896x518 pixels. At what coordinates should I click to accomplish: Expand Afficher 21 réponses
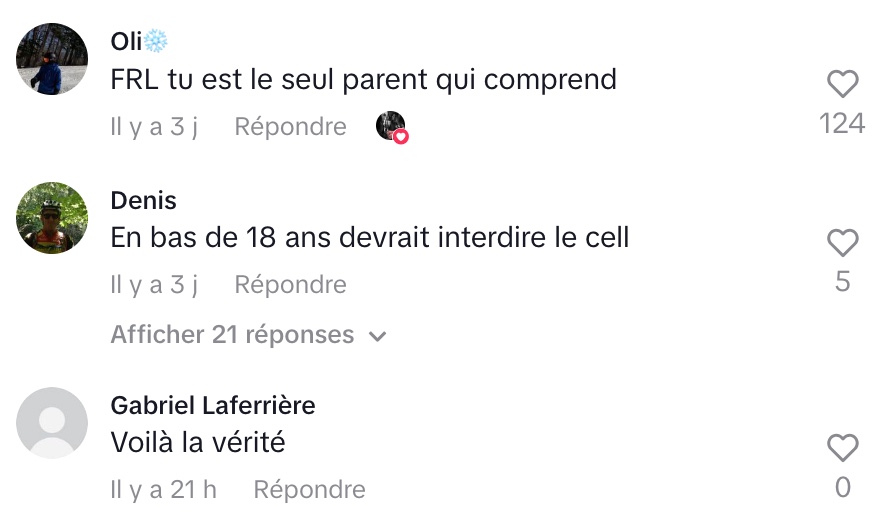click(x=249, y=335)
